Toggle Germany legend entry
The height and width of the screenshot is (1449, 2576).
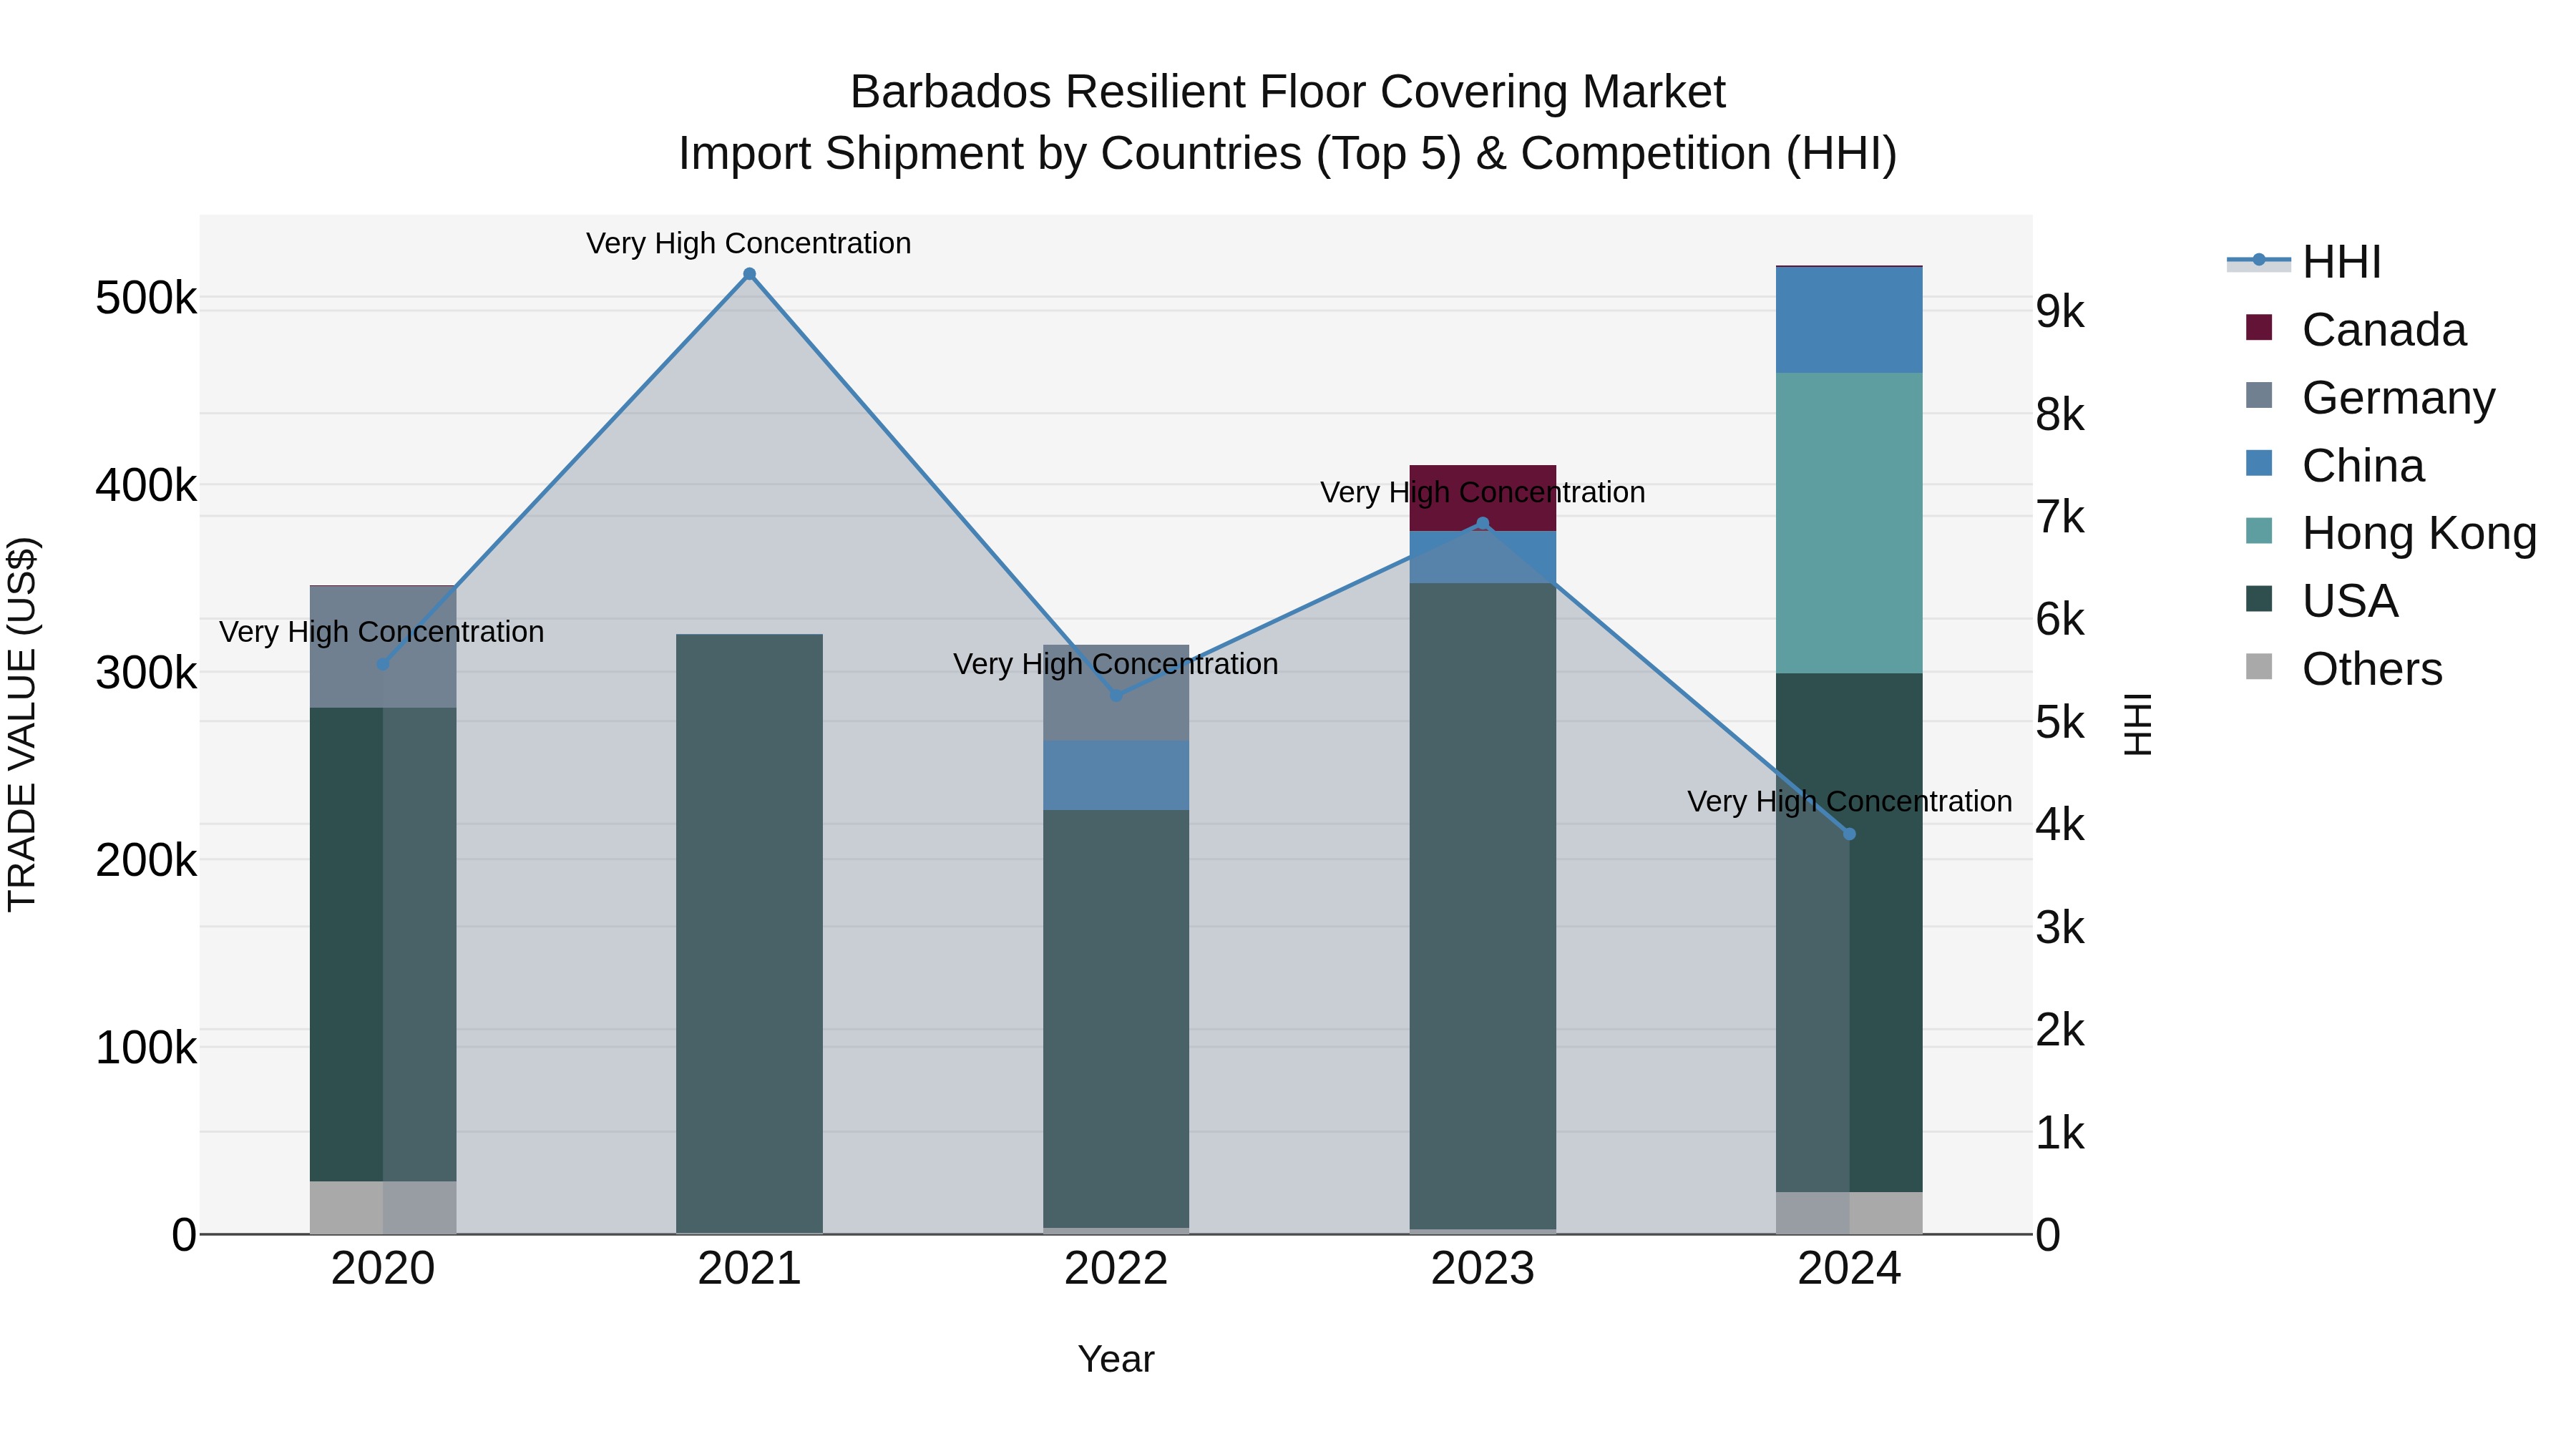pyautogui.click(x=2370, y=398)
